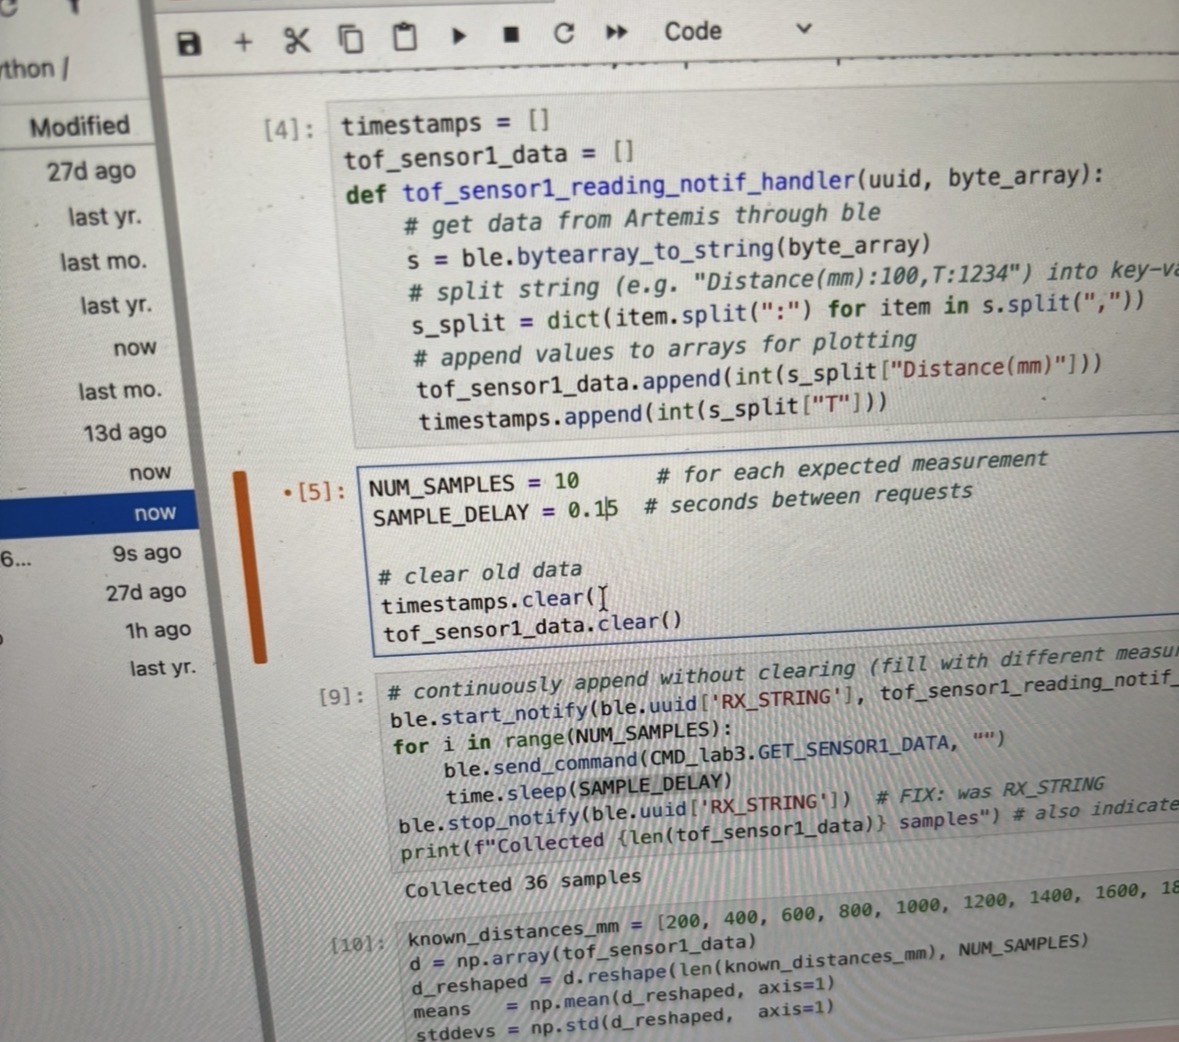This screenshot has height=1042, width=1179.
Task: Insert a new cell with the plus icon
Action: click(x=243, y=42)
